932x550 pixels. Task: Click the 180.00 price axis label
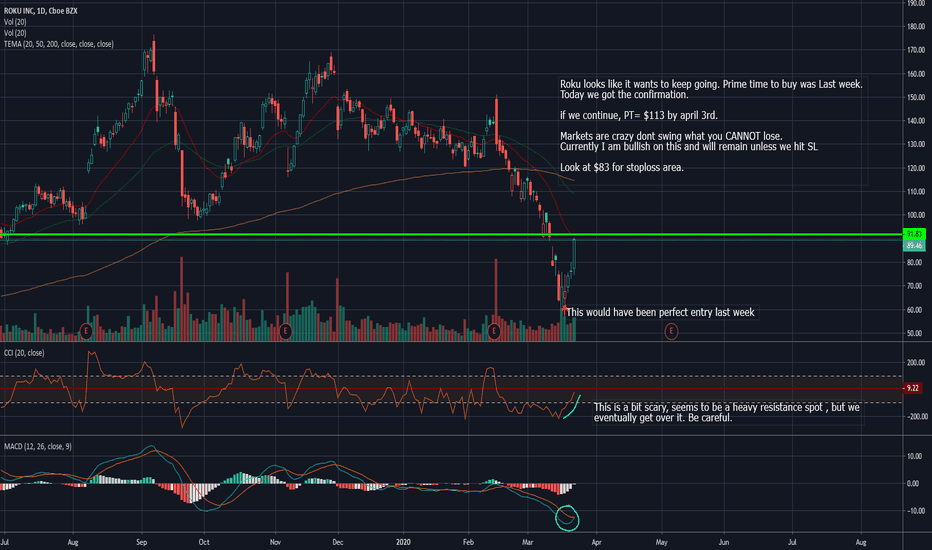[x=915, y=27]
